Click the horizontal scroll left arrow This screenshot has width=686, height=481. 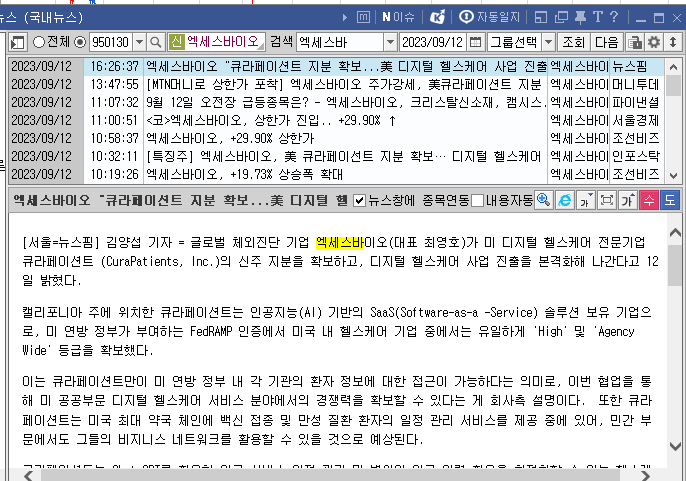tap(28, 475)
